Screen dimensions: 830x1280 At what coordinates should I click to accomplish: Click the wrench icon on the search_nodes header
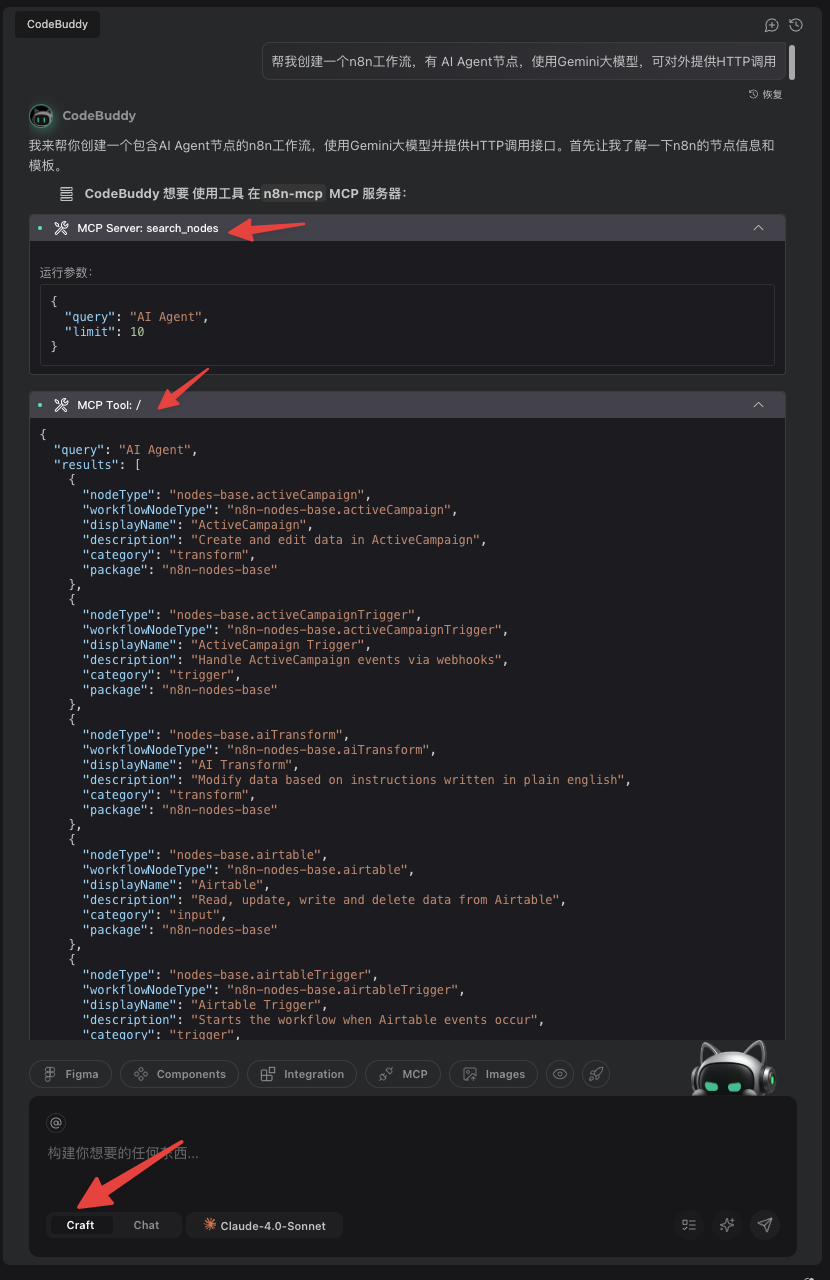point(61,228)
